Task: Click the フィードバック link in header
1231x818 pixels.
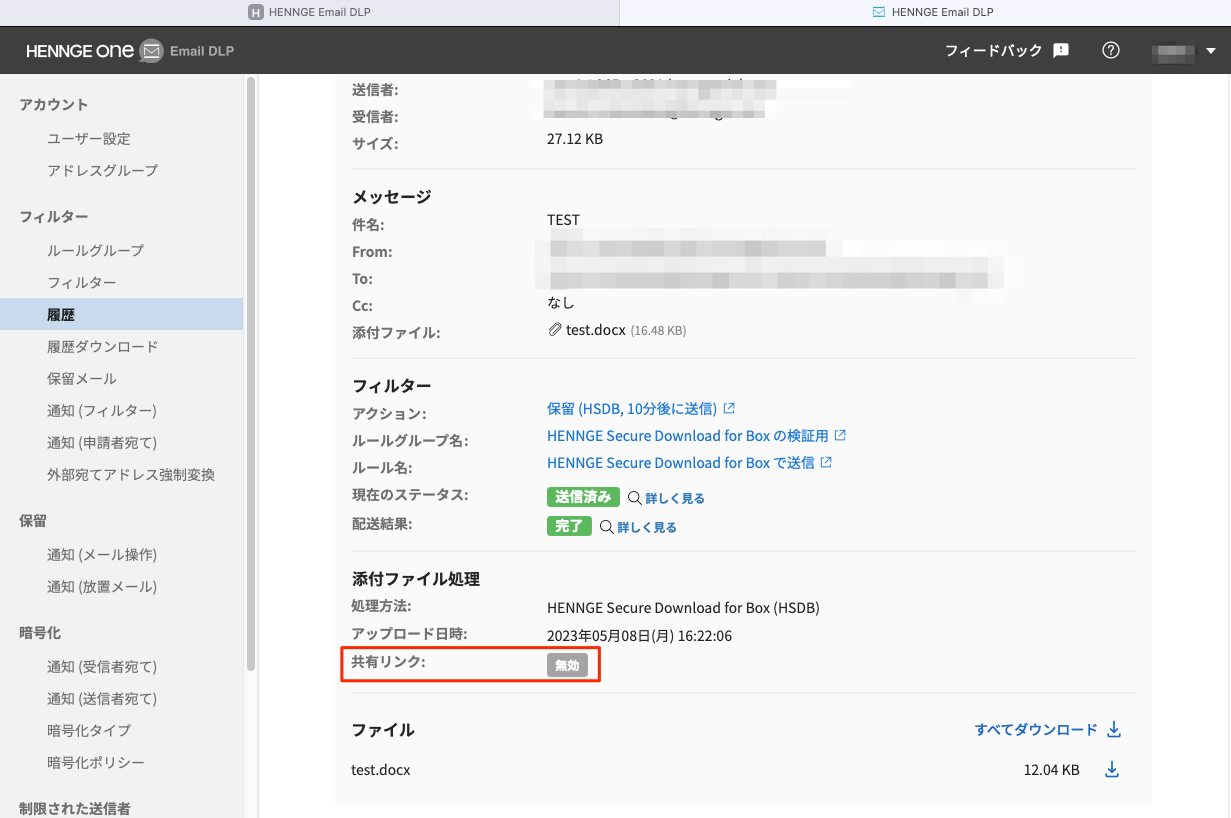Action: tap(994, 50)
